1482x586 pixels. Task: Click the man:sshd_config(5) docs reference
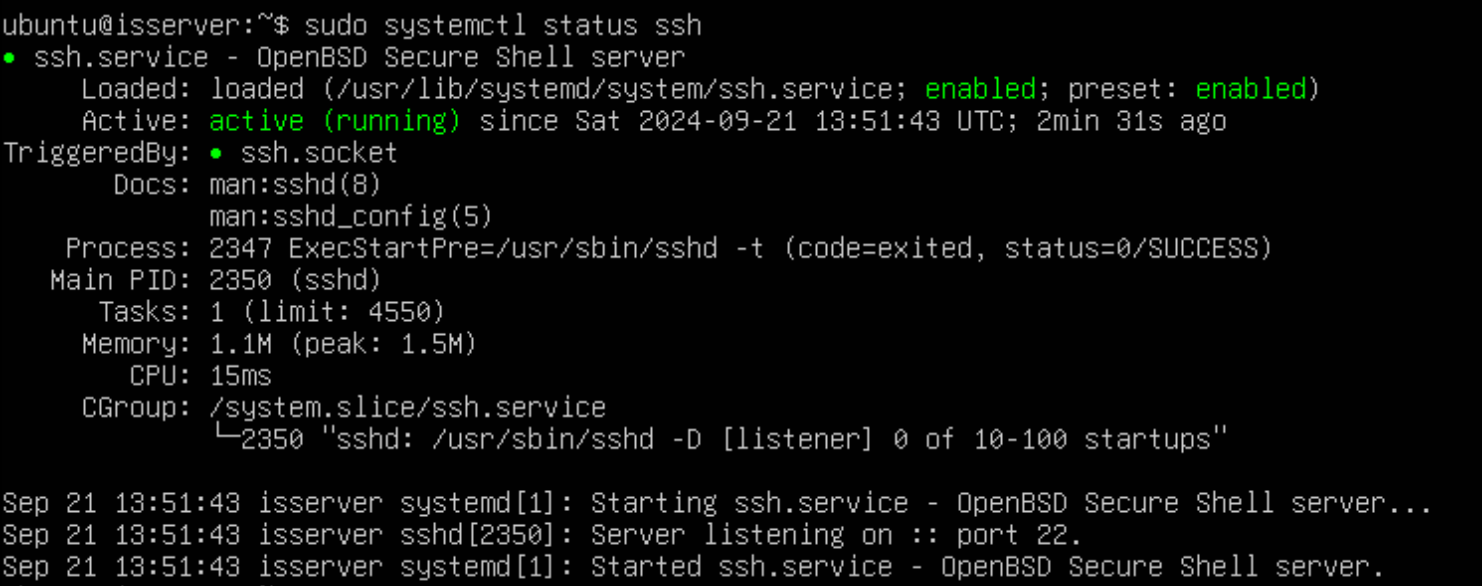click(351, 217)
